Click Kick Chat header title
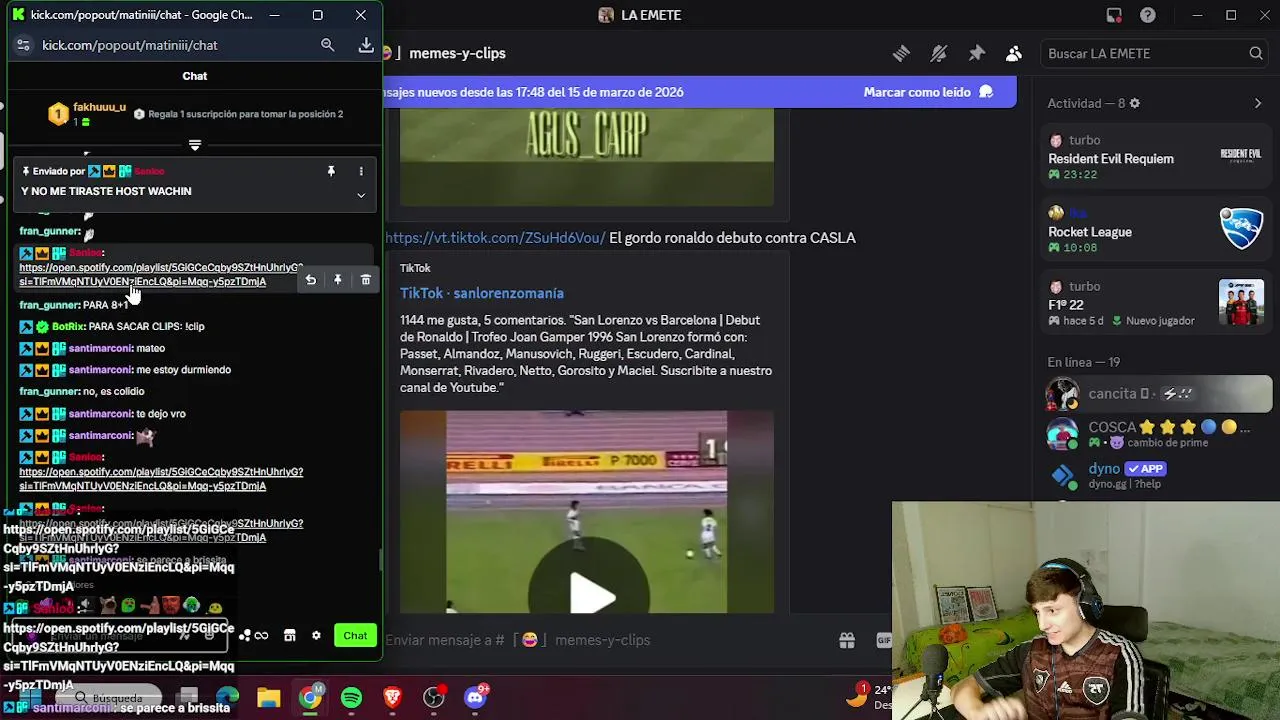The height and width of the screenshot is (720, 1280). (x=195, y=76)
